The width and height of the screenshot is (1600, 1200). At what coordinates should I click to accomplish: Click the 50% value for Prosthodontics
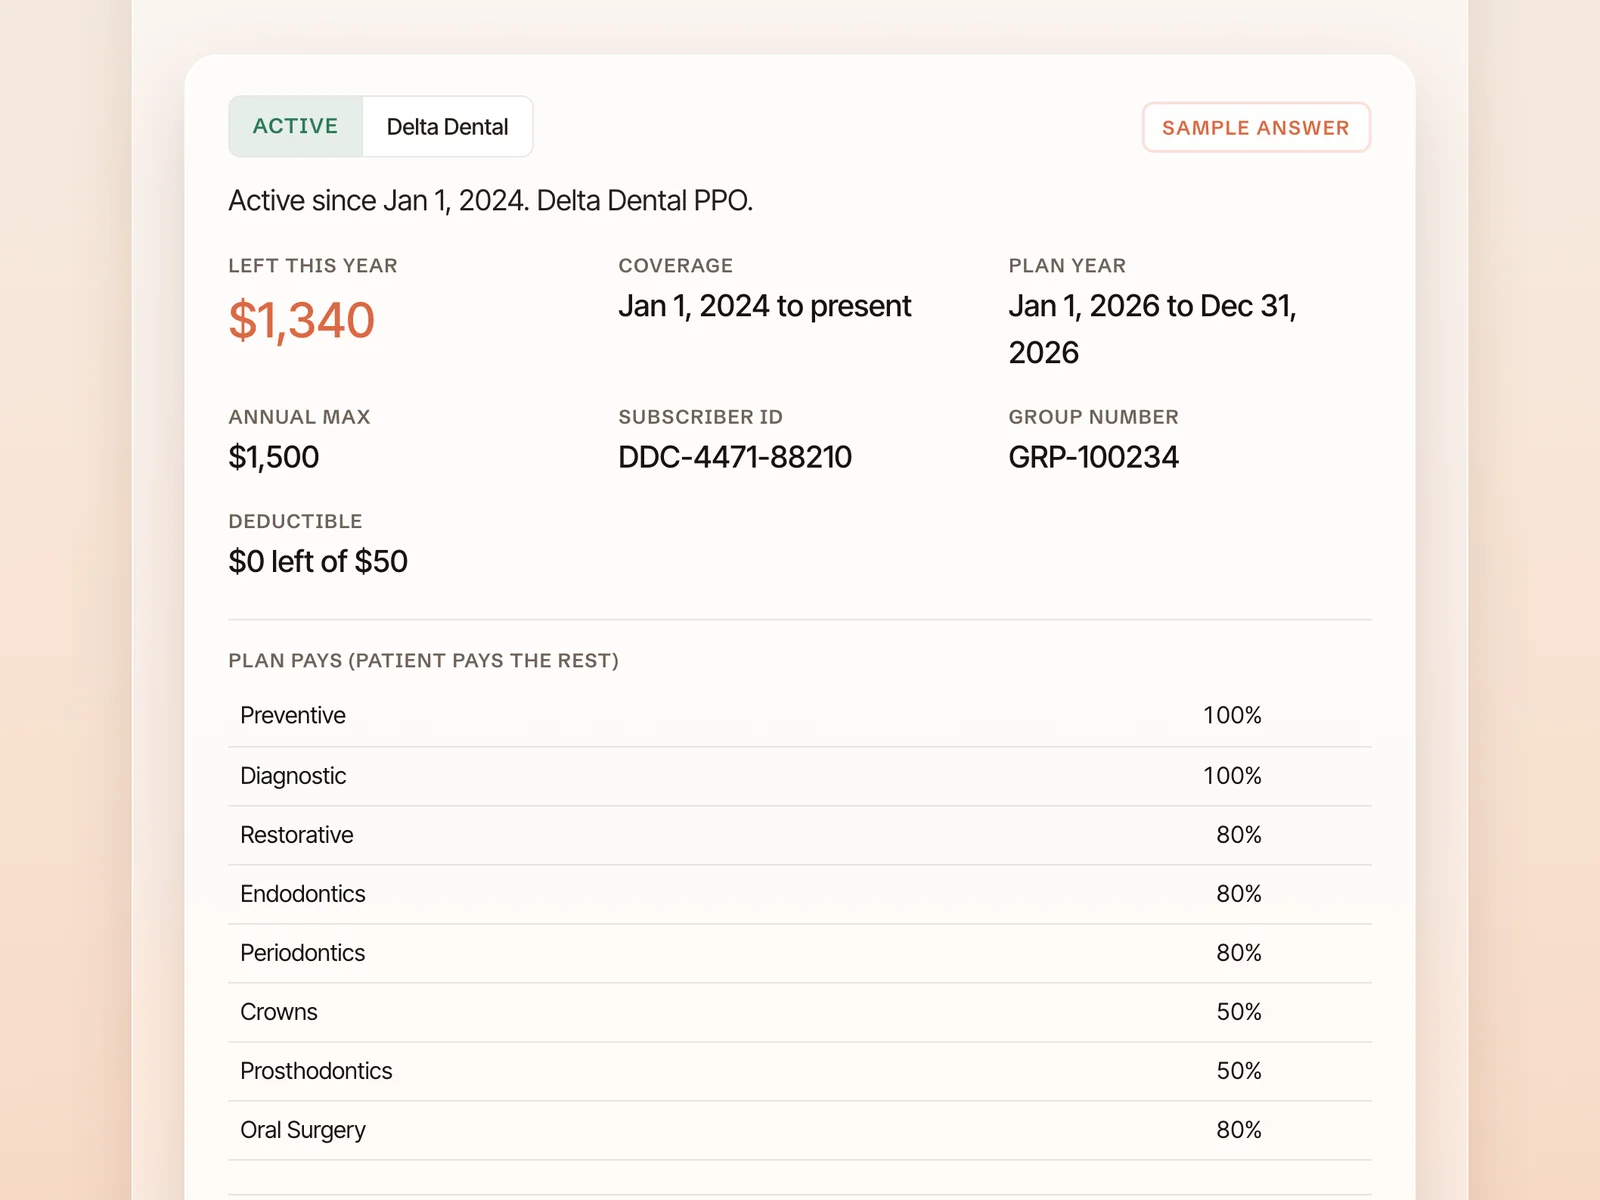1239,1071
